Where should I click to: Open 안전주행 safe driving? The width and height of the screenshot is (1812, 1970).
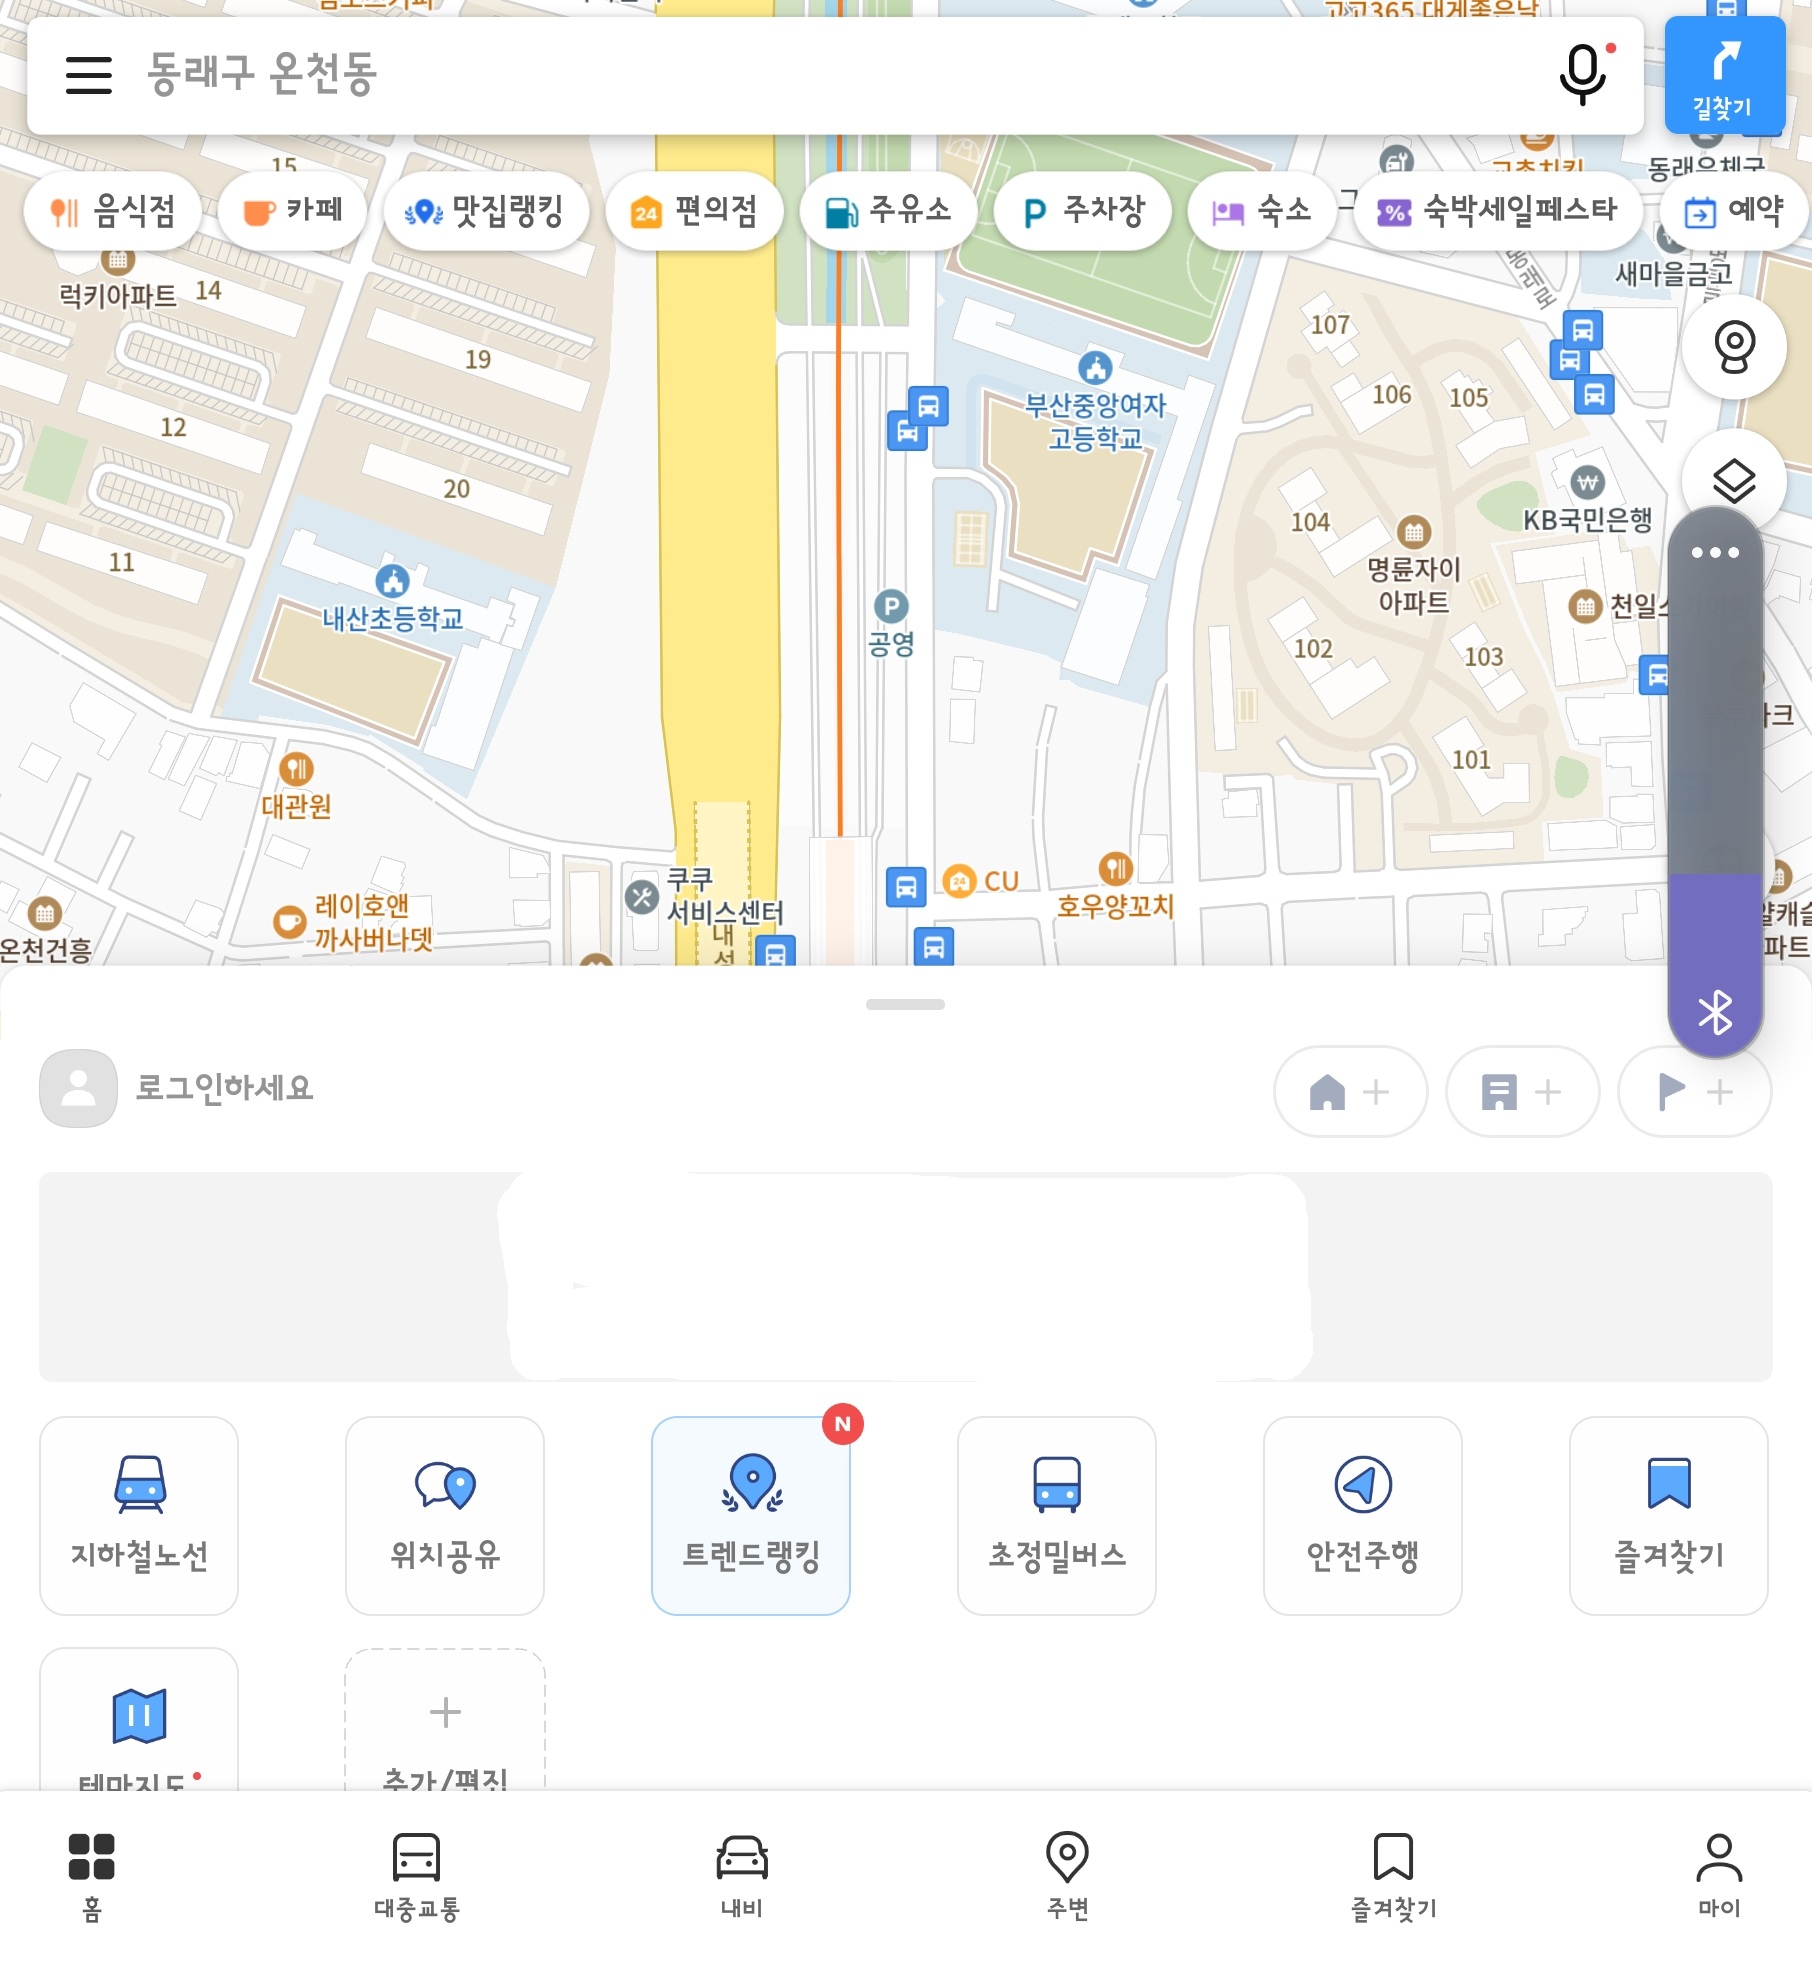point(1363,1515)
